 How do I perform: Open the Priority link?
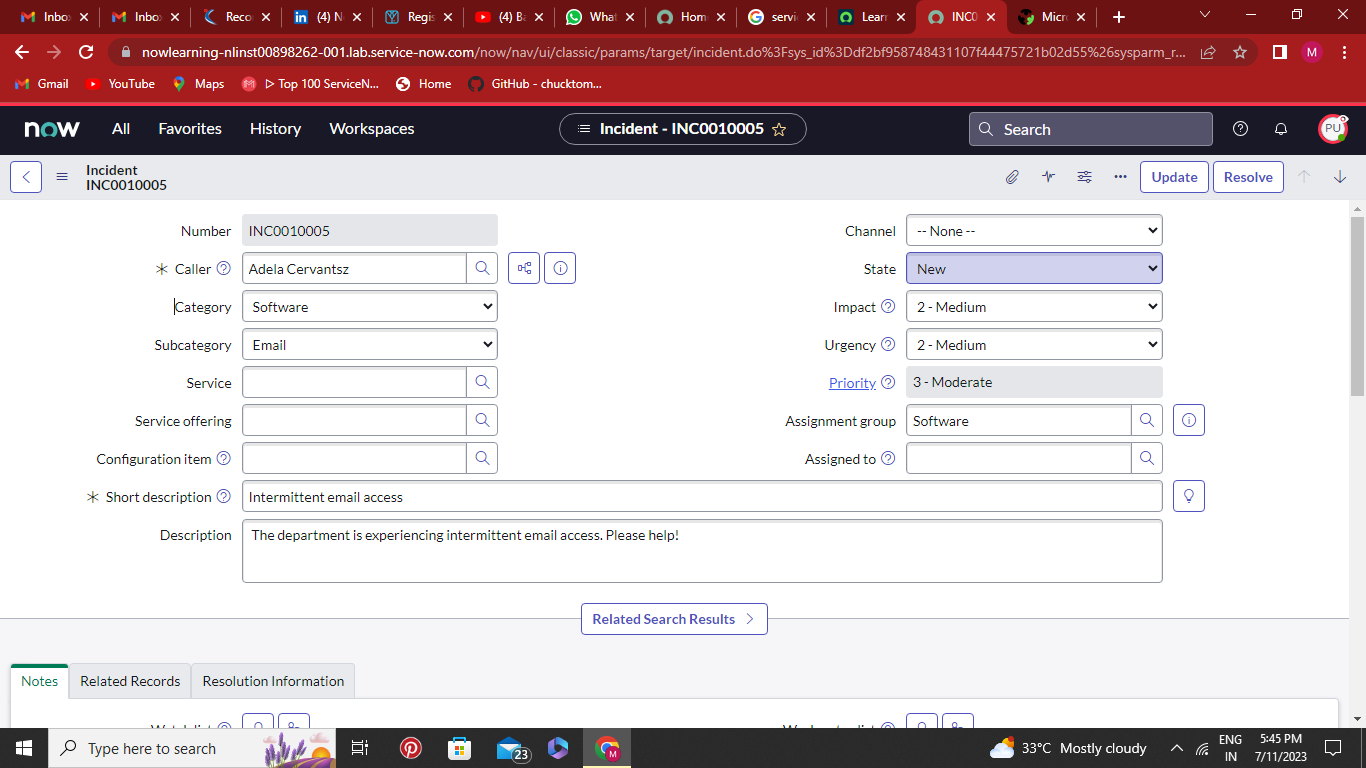pyautogui.click(x=851, y=382)
